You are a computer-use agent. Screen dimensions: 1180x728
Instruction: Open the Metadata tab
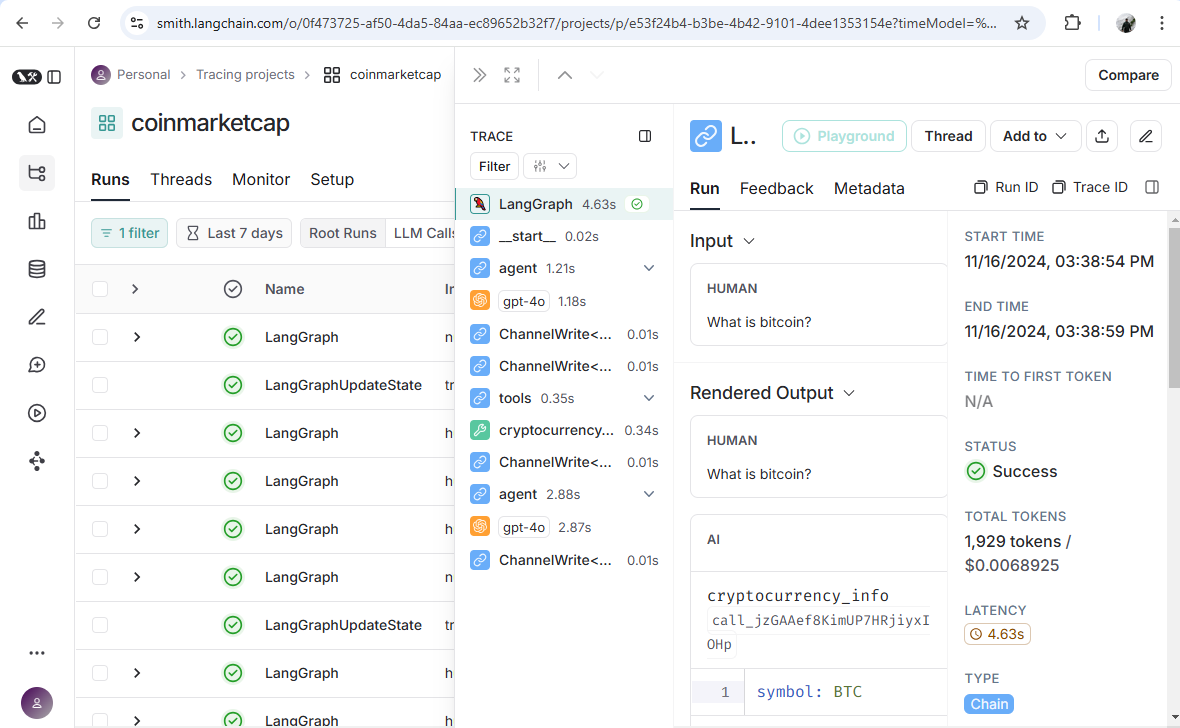coord(868,189)
